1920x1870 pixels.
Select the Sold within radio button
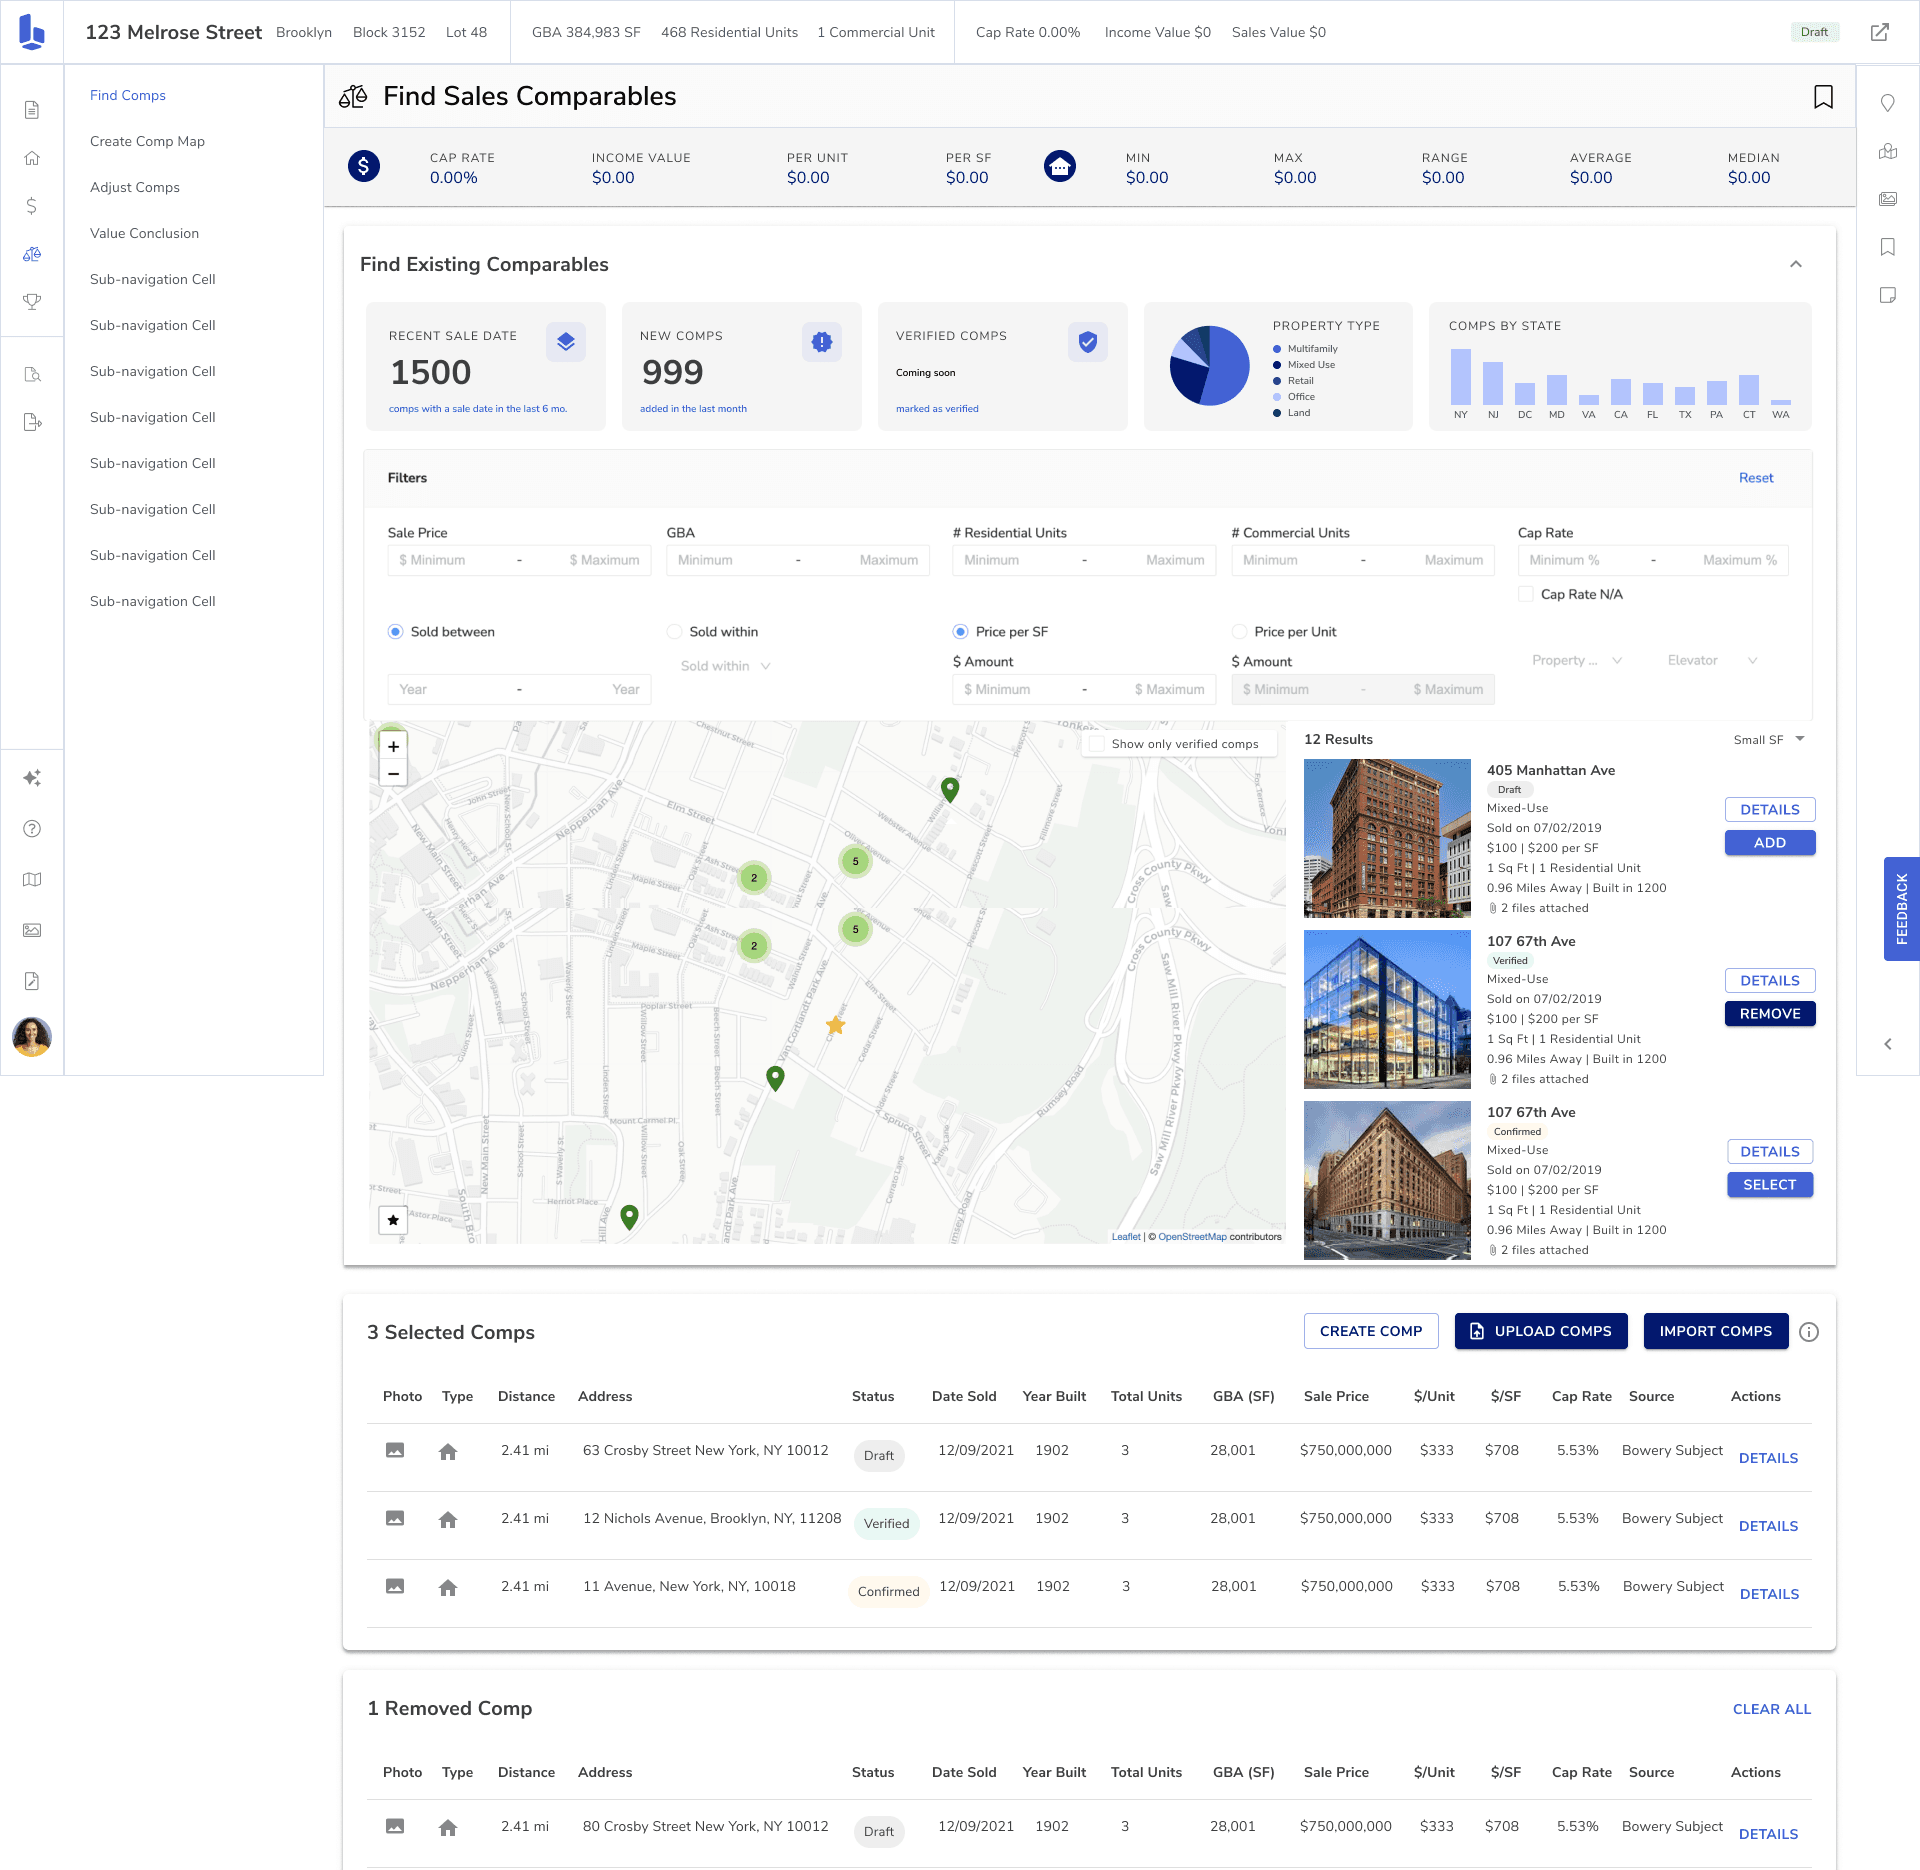pos(675,632)
